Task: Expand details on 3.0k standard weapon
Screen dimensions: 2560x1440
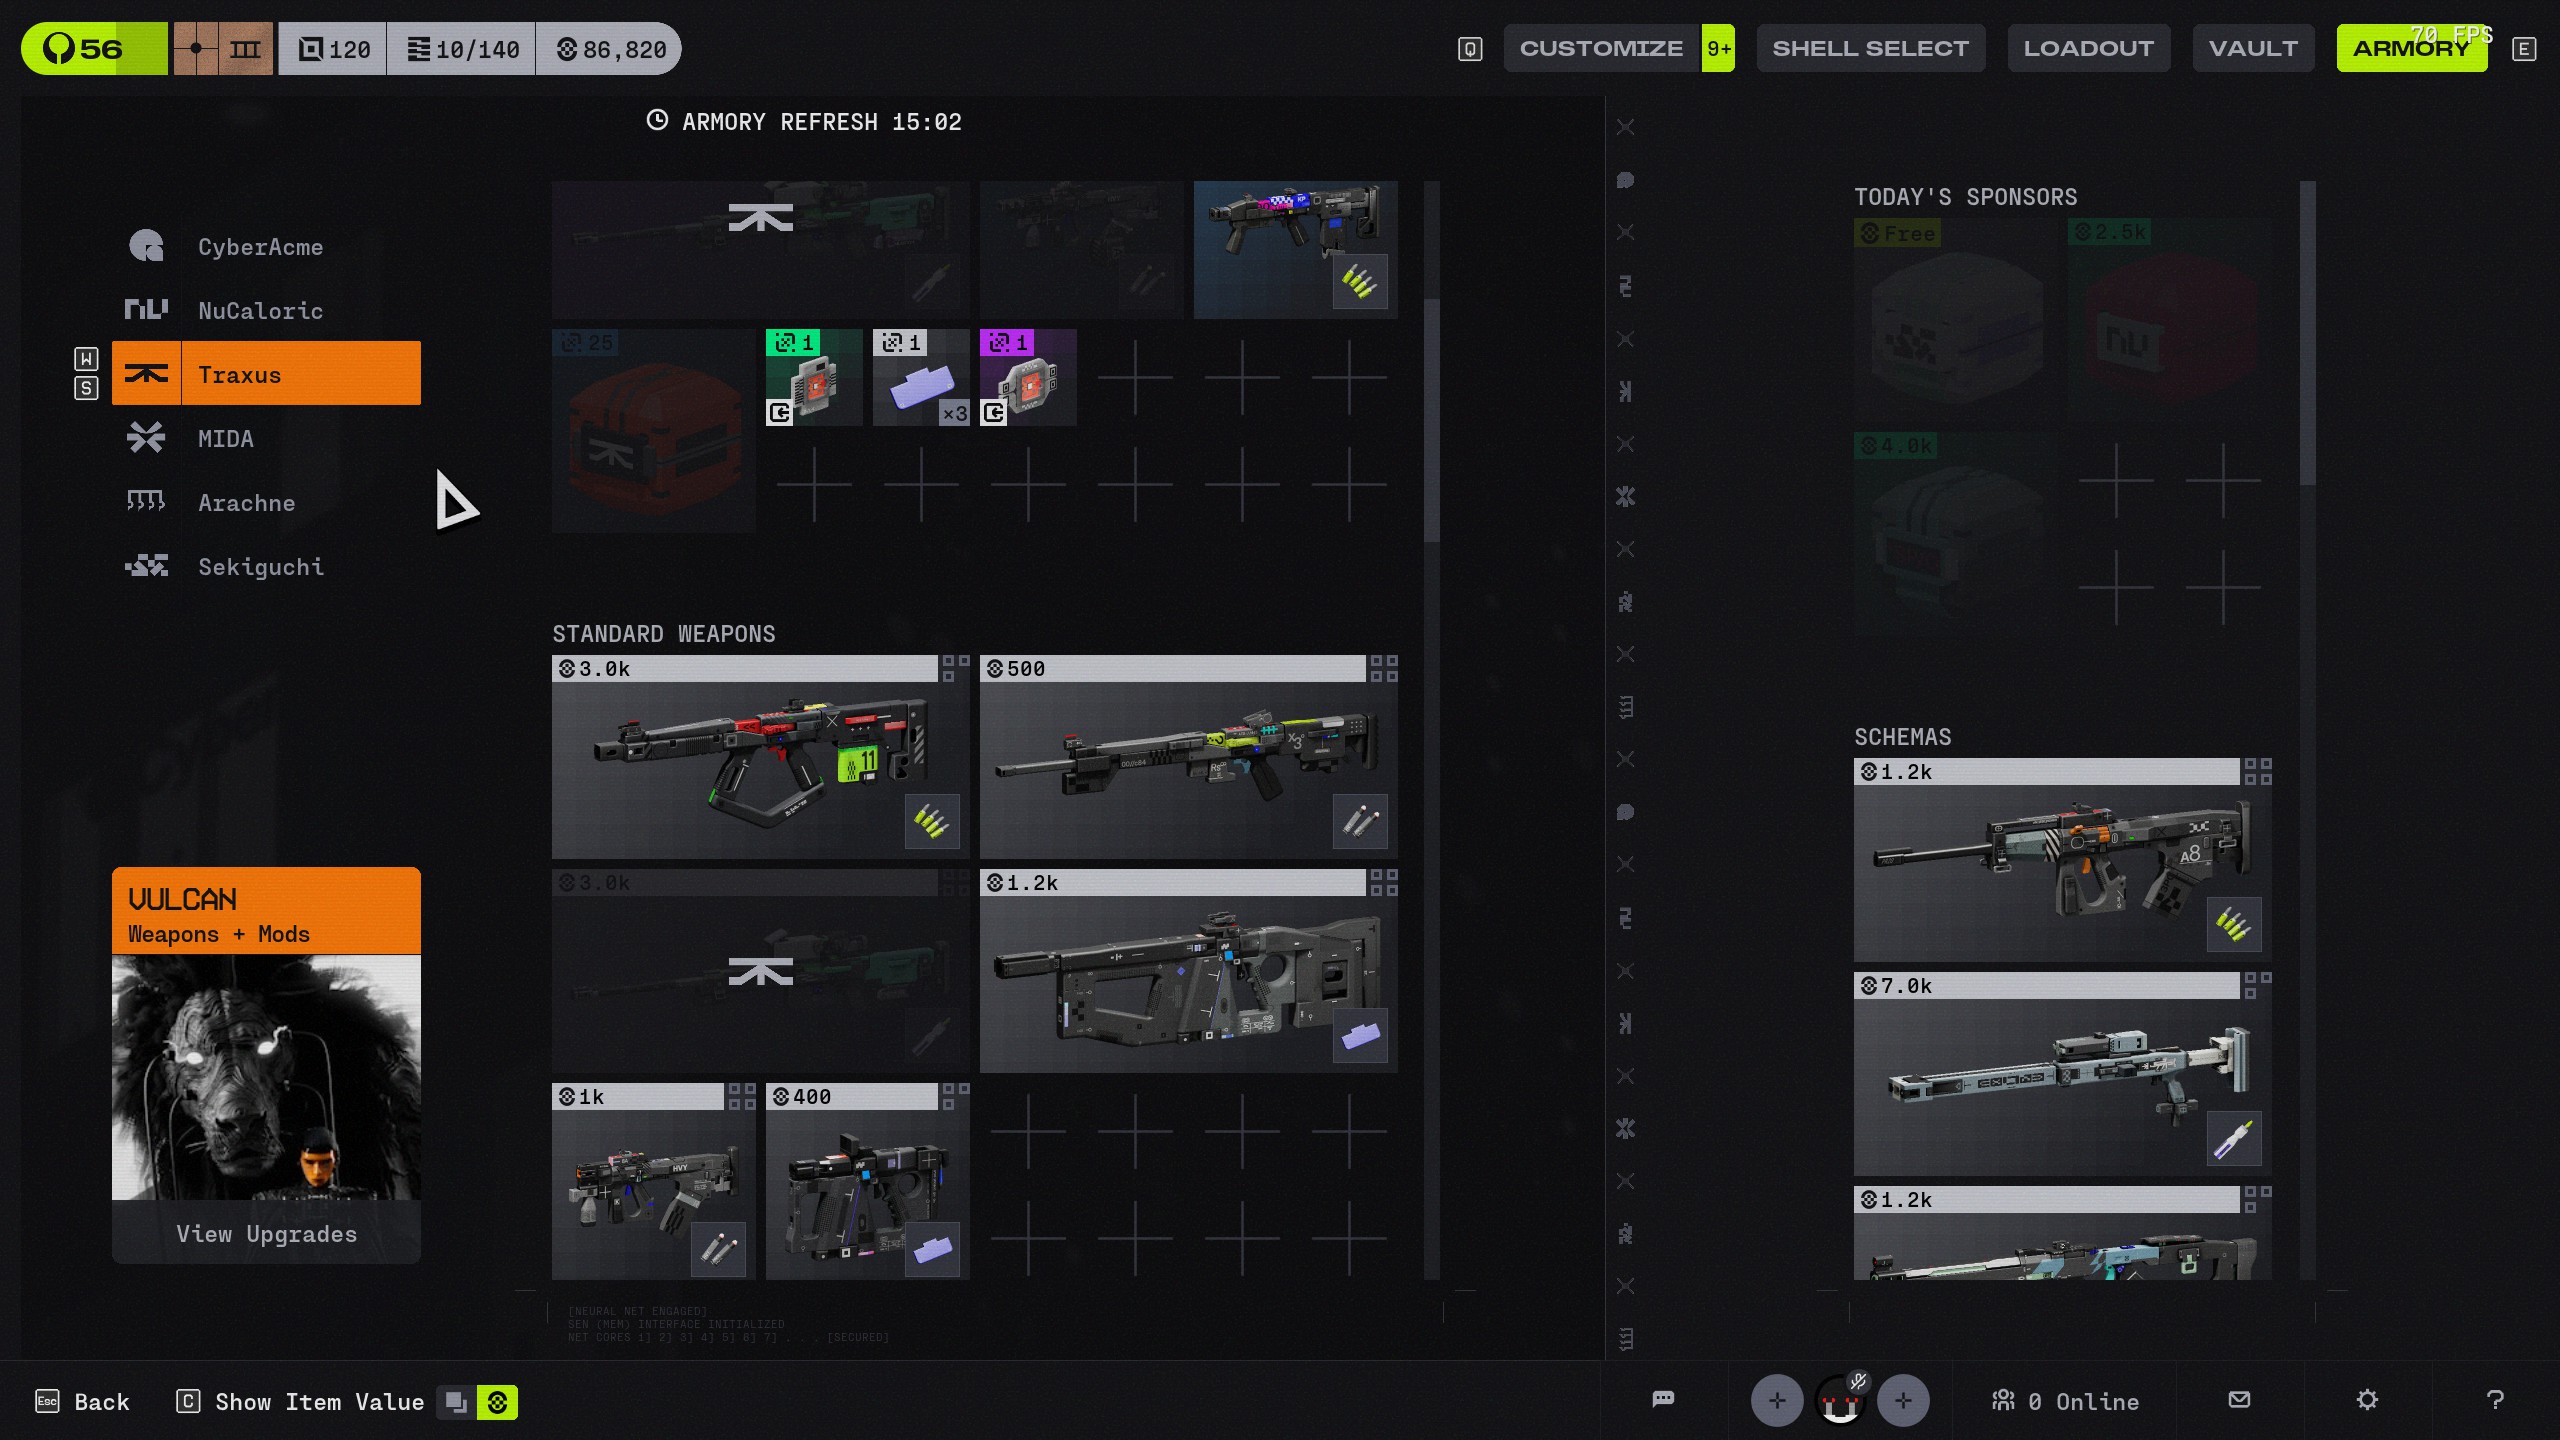Action: pos(955,668)
